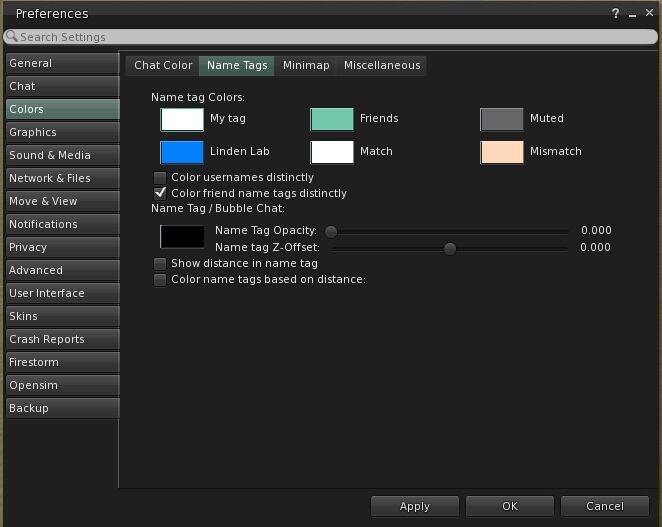The width and height of the screenshot is (662, 527).
Task: Click the search magnifier icon
Action: [12, 36]
